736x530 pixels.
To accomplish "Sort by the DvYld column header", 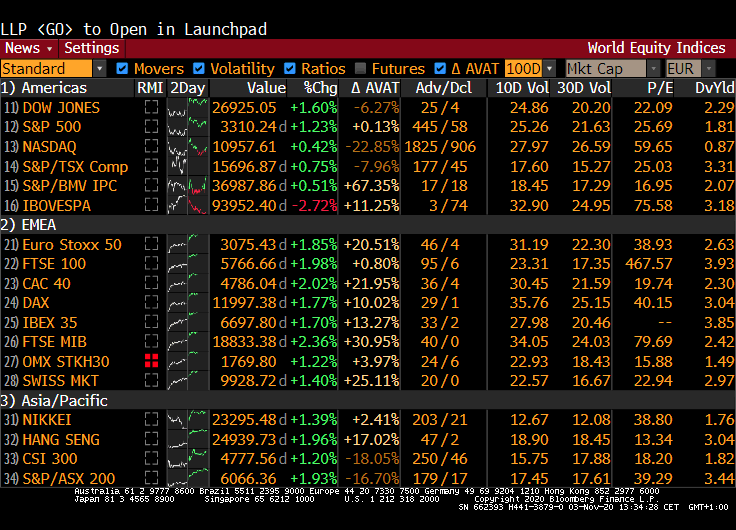I will click(714, 88).
